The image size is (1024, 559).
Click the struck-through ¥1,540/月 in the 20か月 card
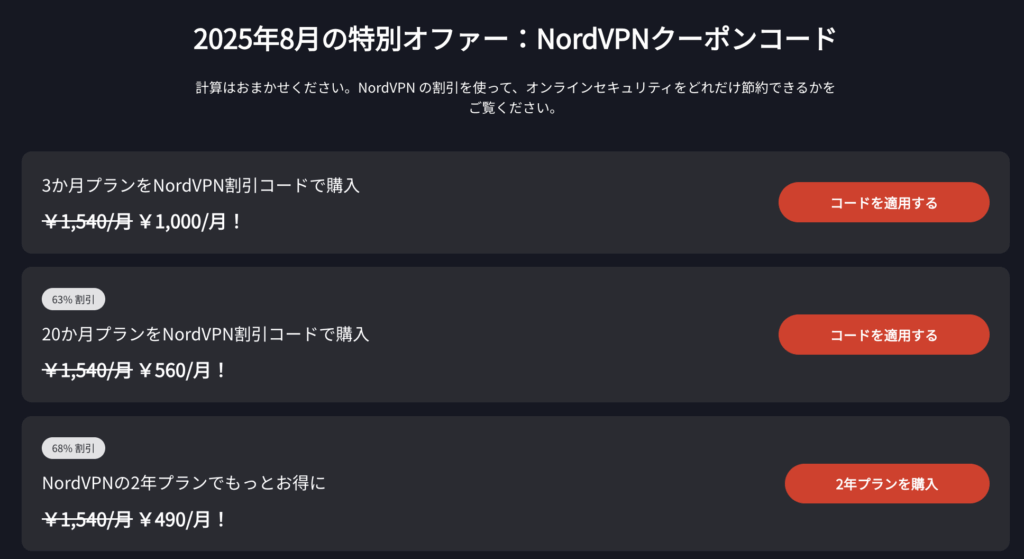tap(88, 370)
